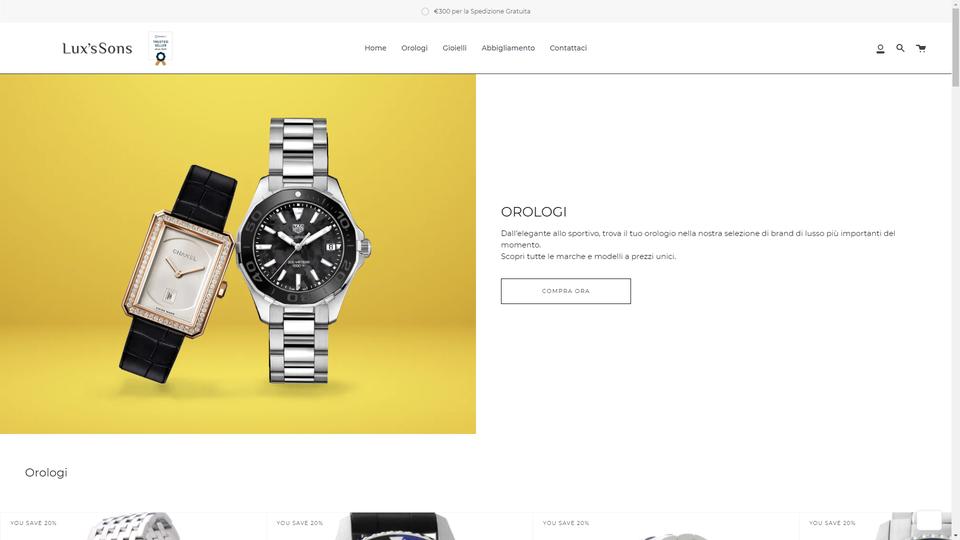This screenshot has height=540, width=960.
Task: Click the €300 free shipping announcement text
Action: tap(482, 12)
